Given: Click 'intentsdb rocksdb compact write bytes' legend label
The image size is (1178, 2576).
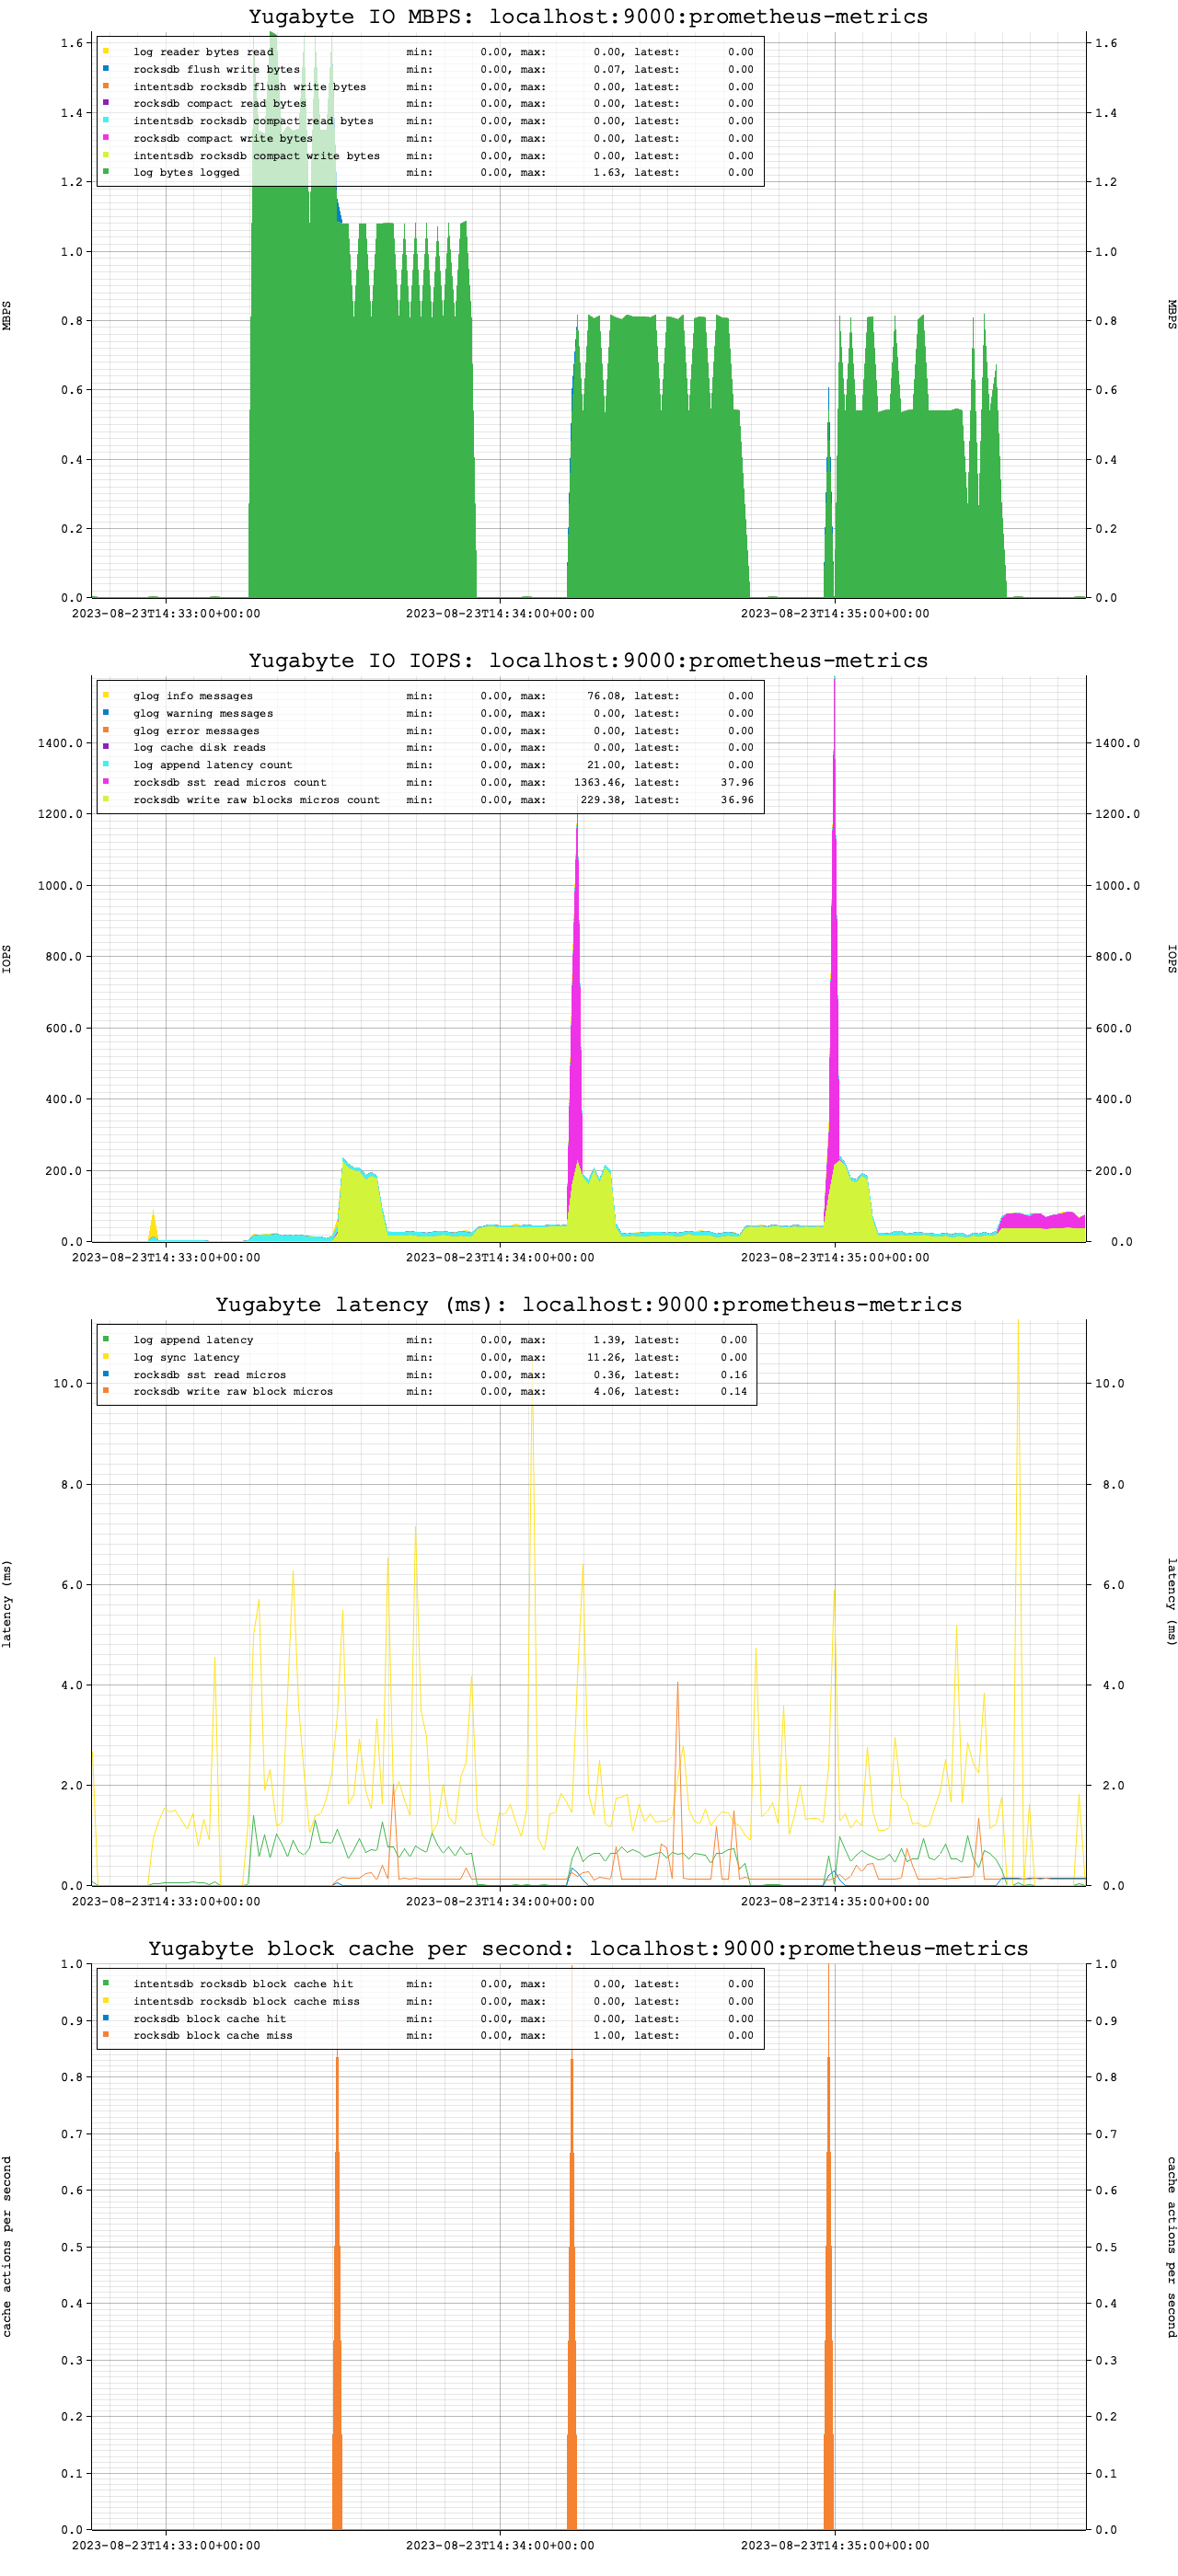Looking at the screenshot, I should click(x=257, y=155).
